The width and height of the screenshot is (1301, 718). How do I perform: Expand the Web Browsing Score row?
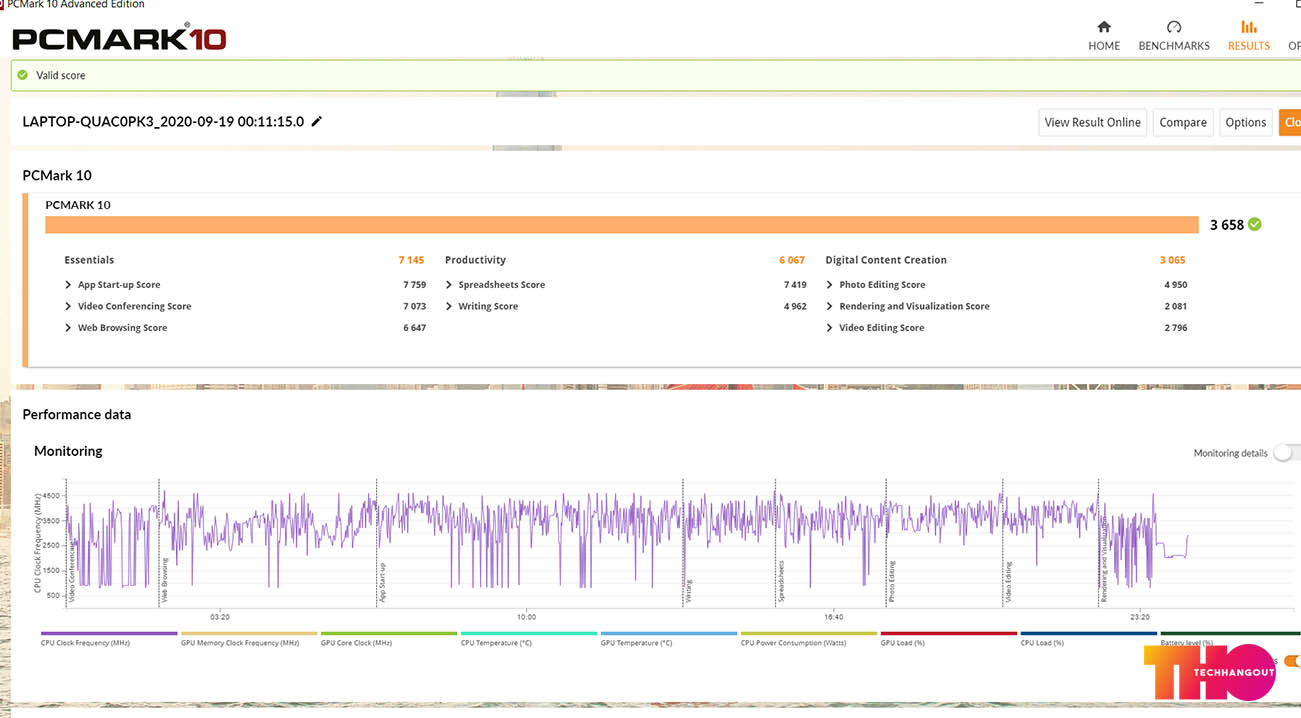click(68, 328)
